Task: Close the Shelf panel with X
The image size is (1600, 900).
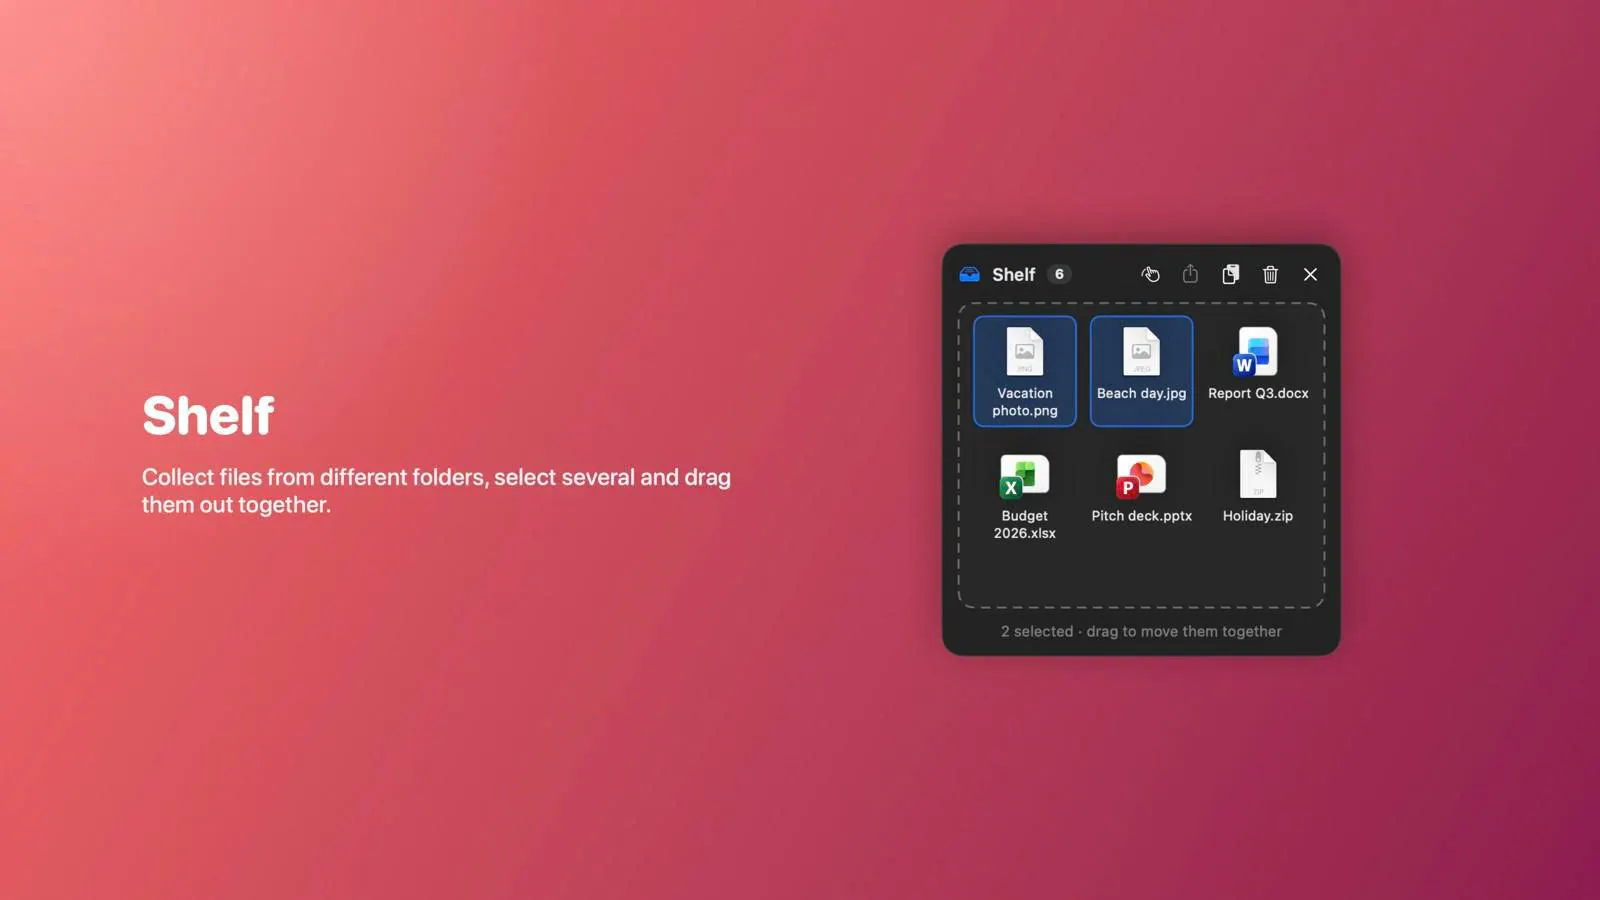Action: 1310,274
